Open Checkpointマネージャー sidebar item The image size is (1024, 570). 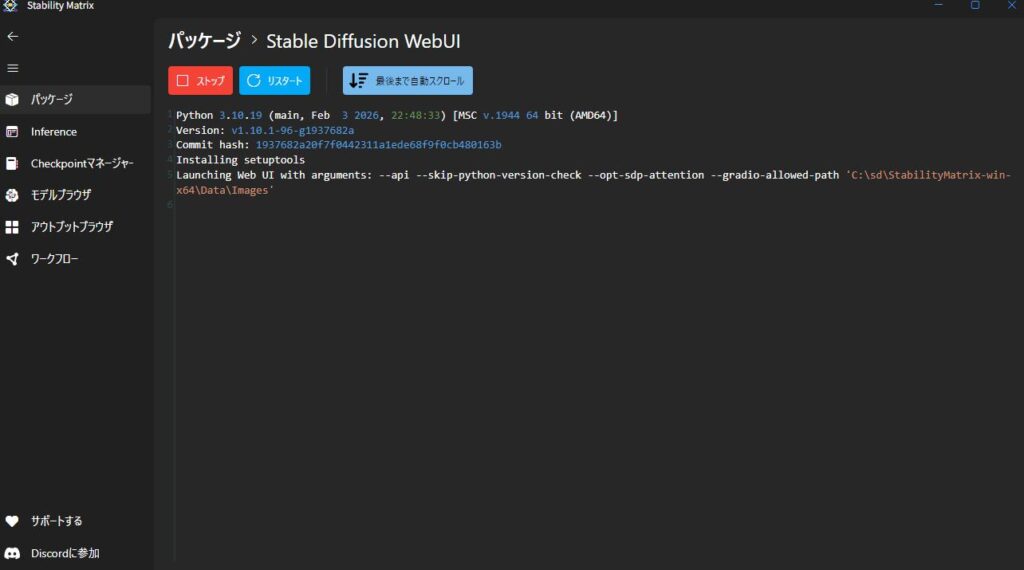76,163
